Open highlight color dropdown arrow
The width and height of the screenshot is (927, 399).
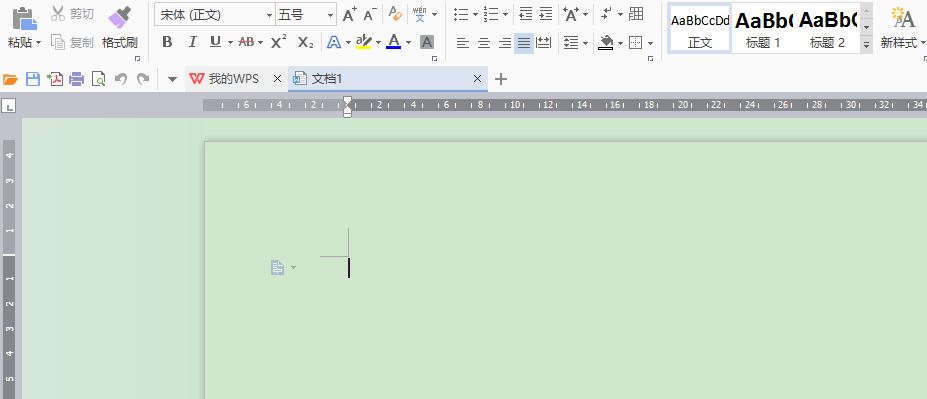coord(378,43)
